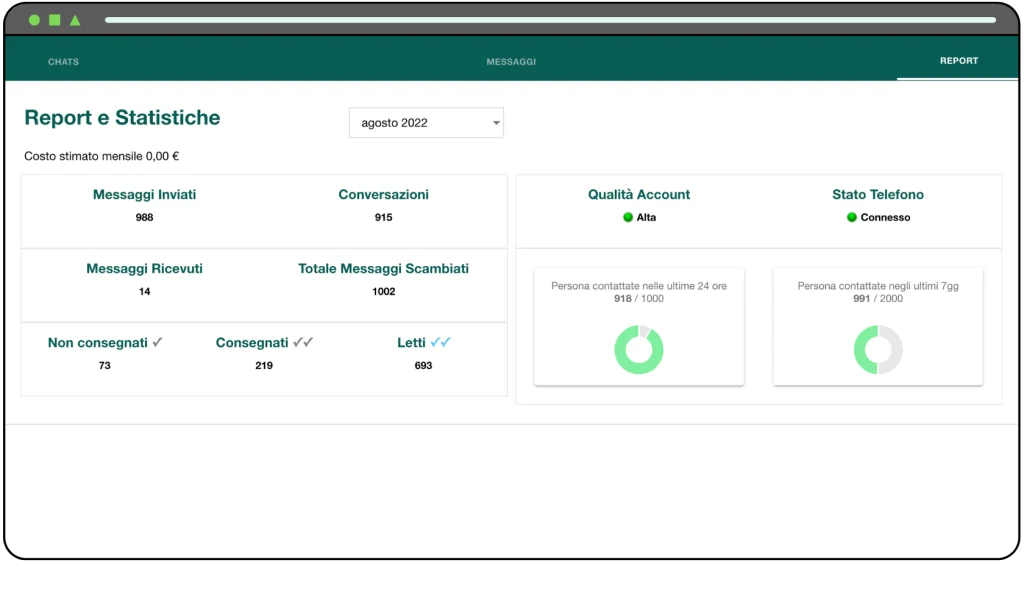Click the address bar at top
The image size is (1024, 610).
coord(550,20)
